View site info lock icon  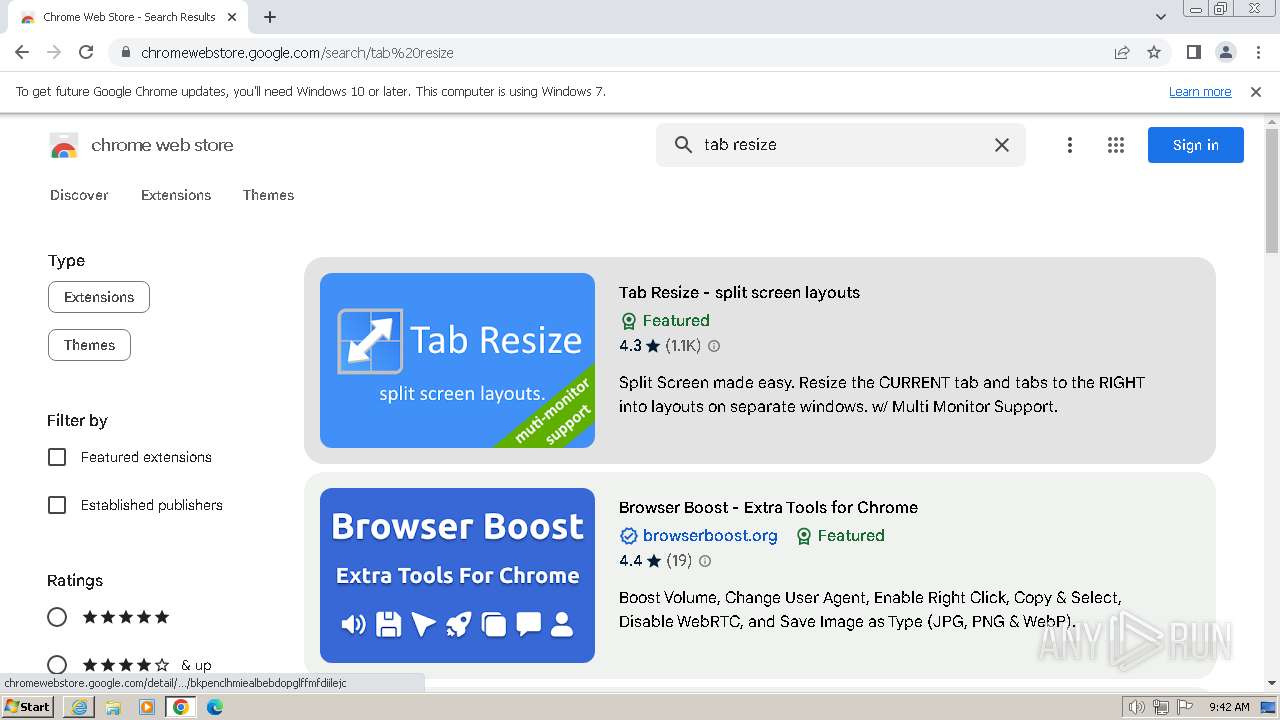(x=125, y=52)
